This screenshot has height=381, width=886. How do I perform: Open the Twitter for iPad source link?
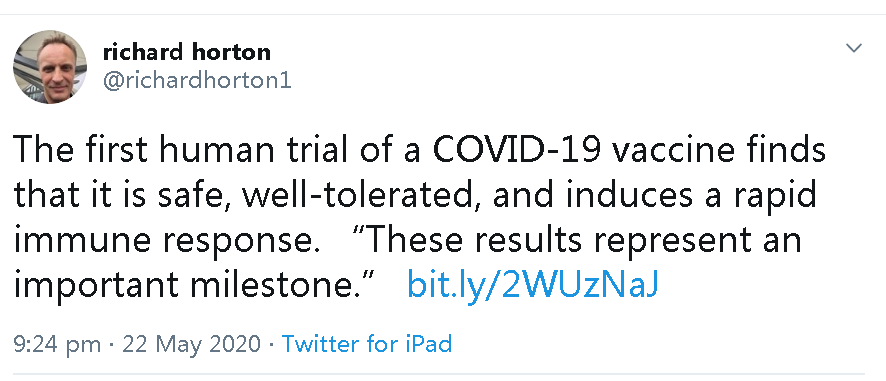point(367,344)
